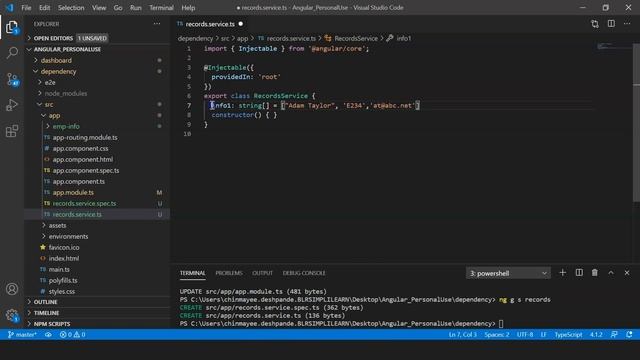Open the Extensions view

[x=12, y=131]
